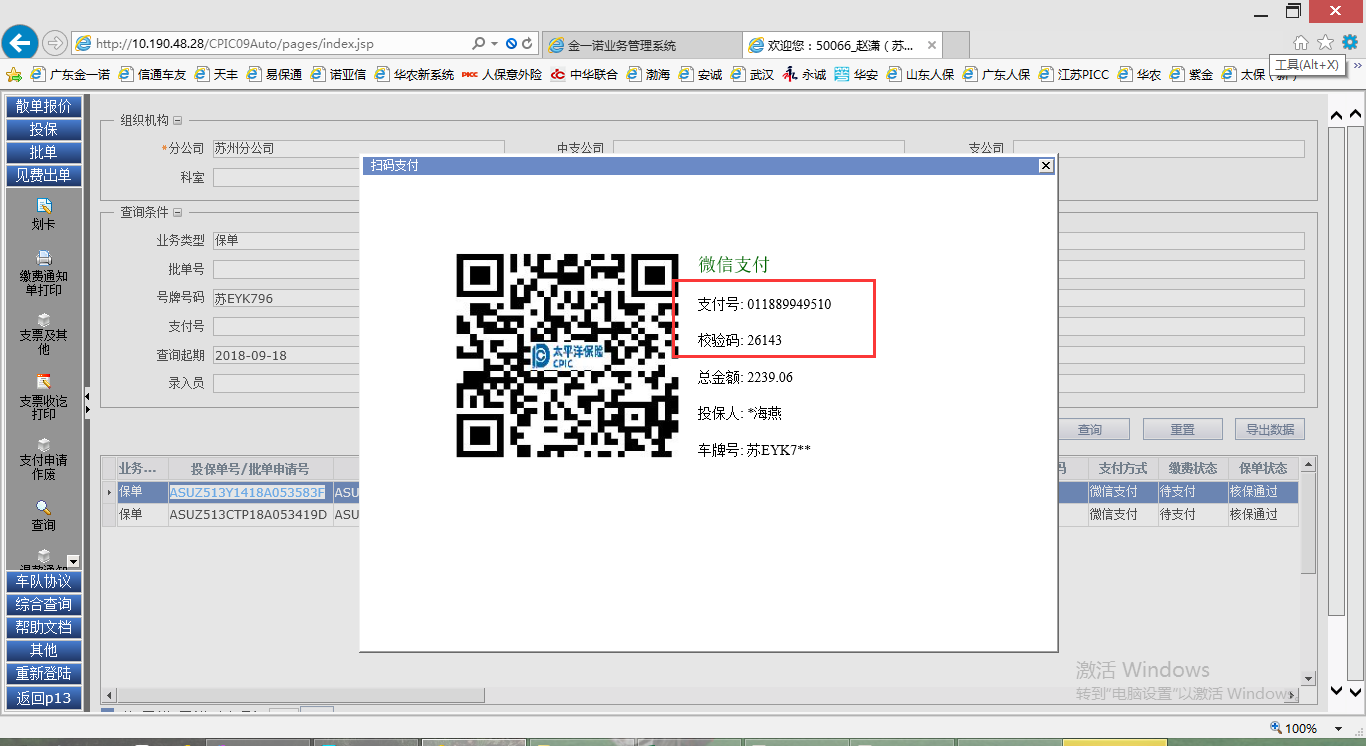Open the 支票收讫打印 sidebar icon
The width and height of the screenshot is (1366, 746).
(43, 397)
